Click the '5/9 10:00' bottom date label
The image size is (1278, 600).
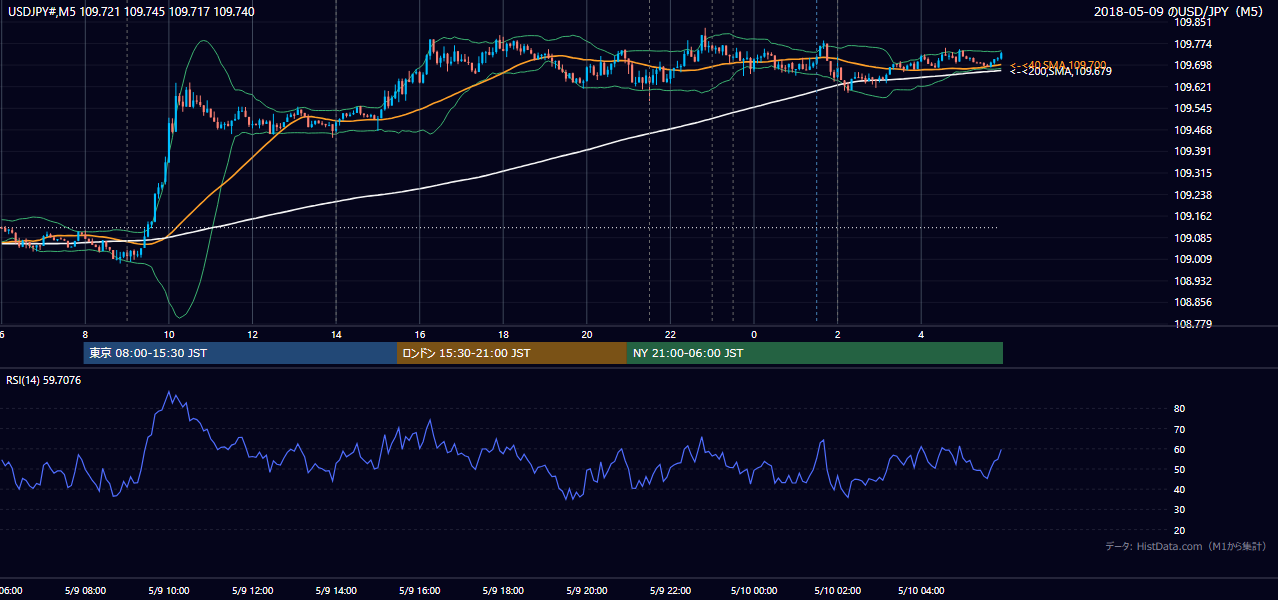pos(169,590)
